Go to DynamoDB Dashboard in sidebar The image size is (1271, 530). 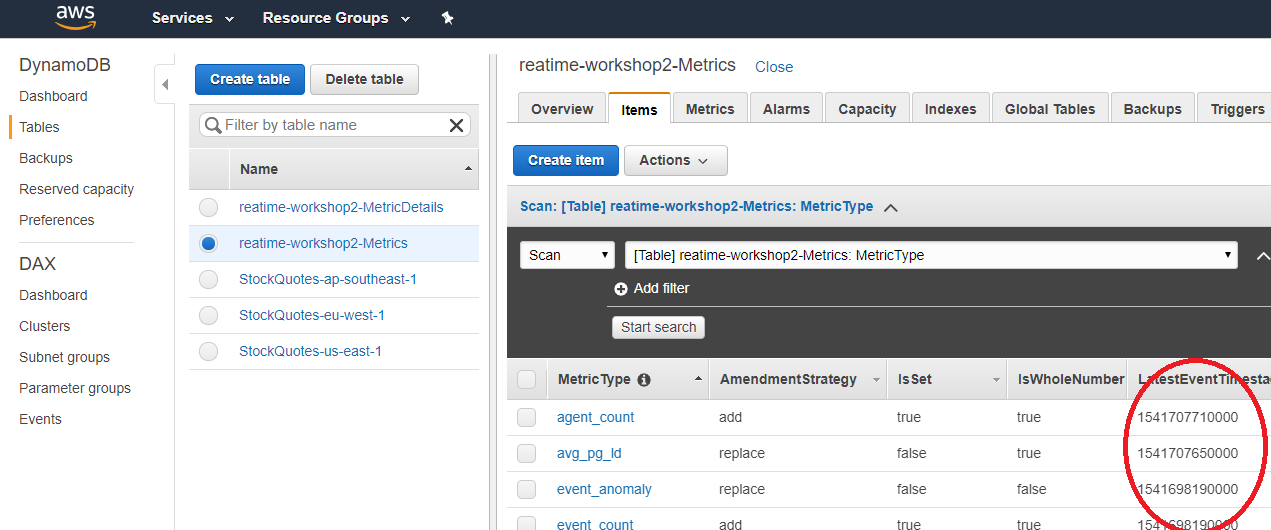click(53, 96)
